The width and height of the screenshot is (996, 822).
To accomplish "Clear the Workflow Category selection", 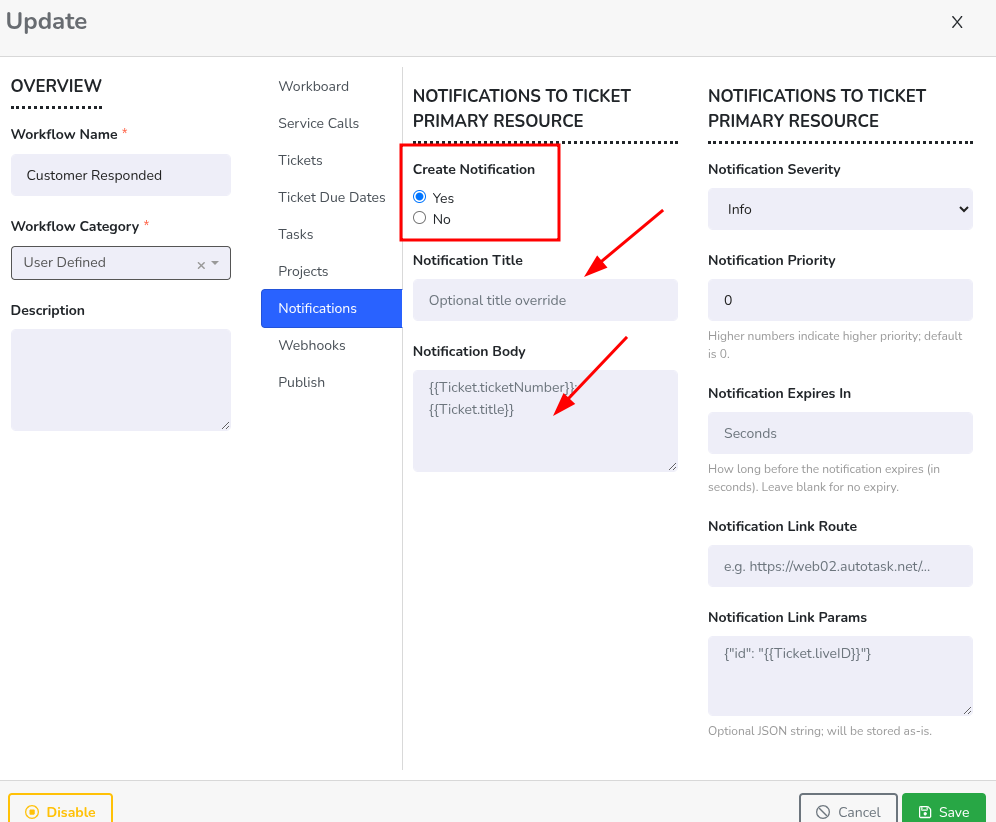I will [201, 264].
